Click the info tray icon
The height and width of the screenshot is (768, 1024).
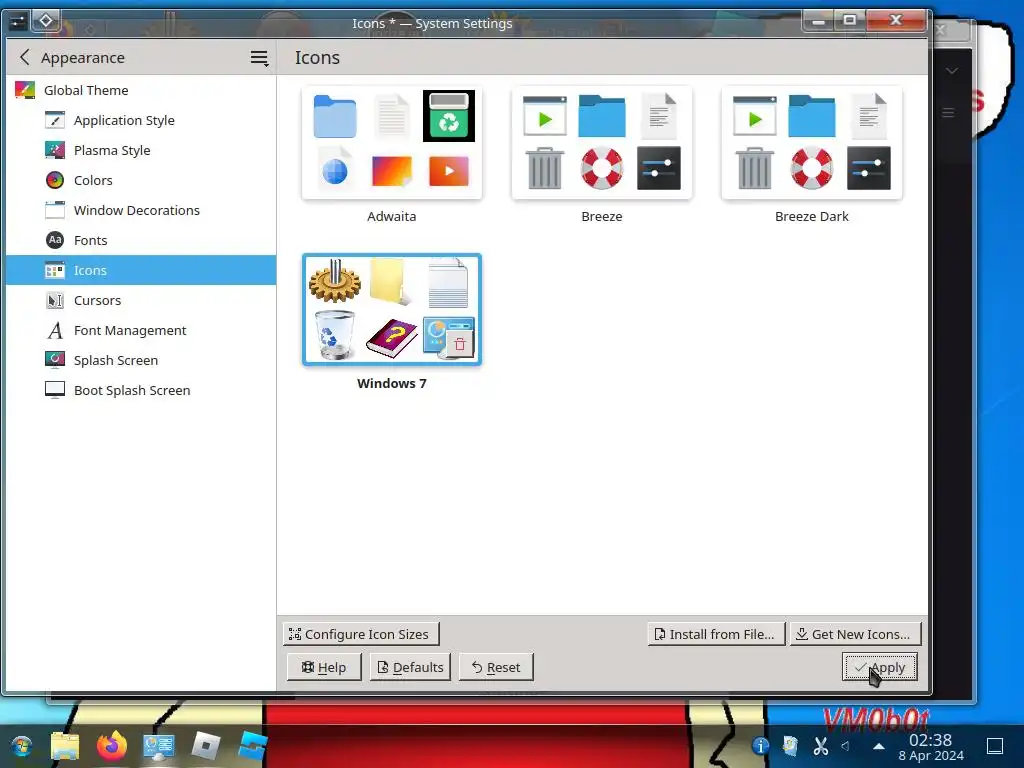click(760, 746)
